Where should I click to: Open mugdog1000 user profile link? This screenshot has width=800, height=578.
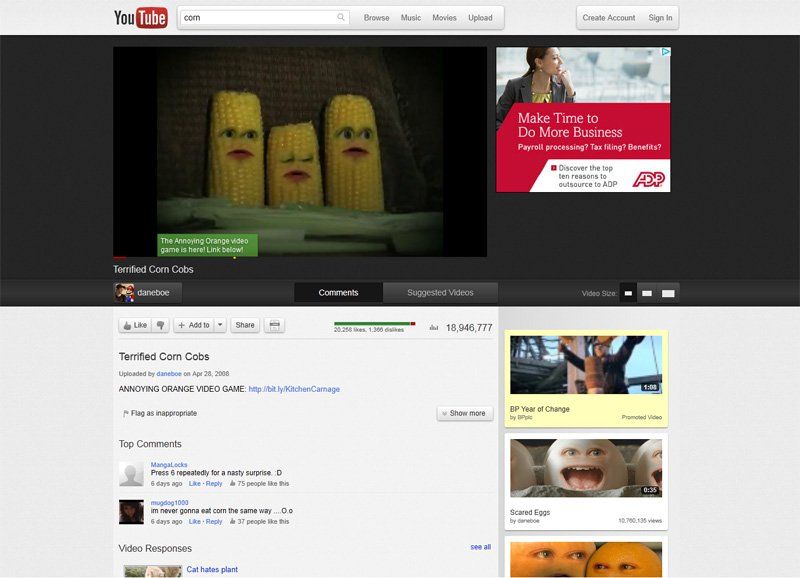(x=169, y=502)
